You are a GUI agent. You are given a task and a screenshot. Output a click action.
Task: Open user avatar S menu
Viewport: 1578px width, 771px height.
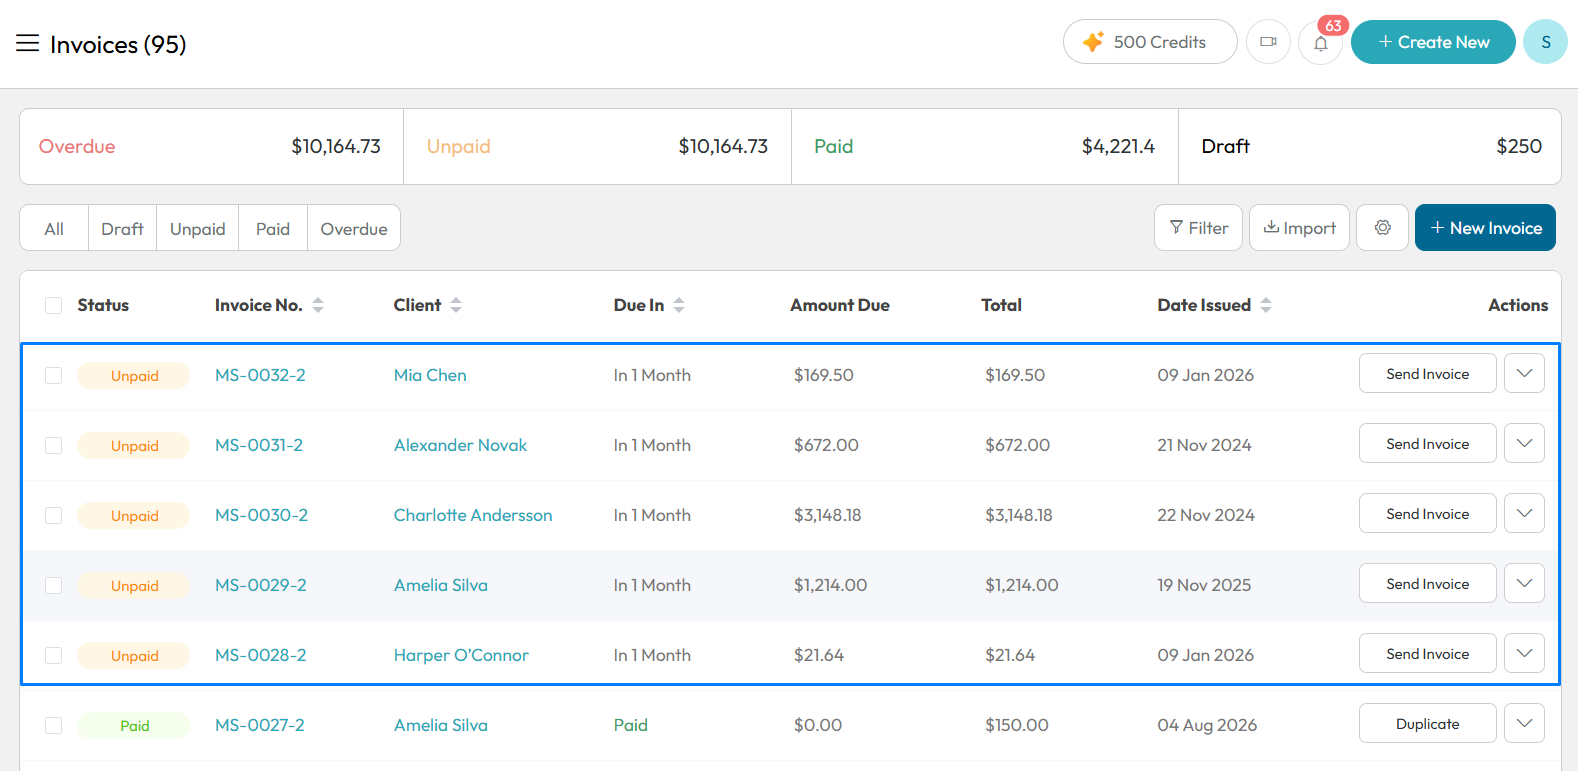1546,42
